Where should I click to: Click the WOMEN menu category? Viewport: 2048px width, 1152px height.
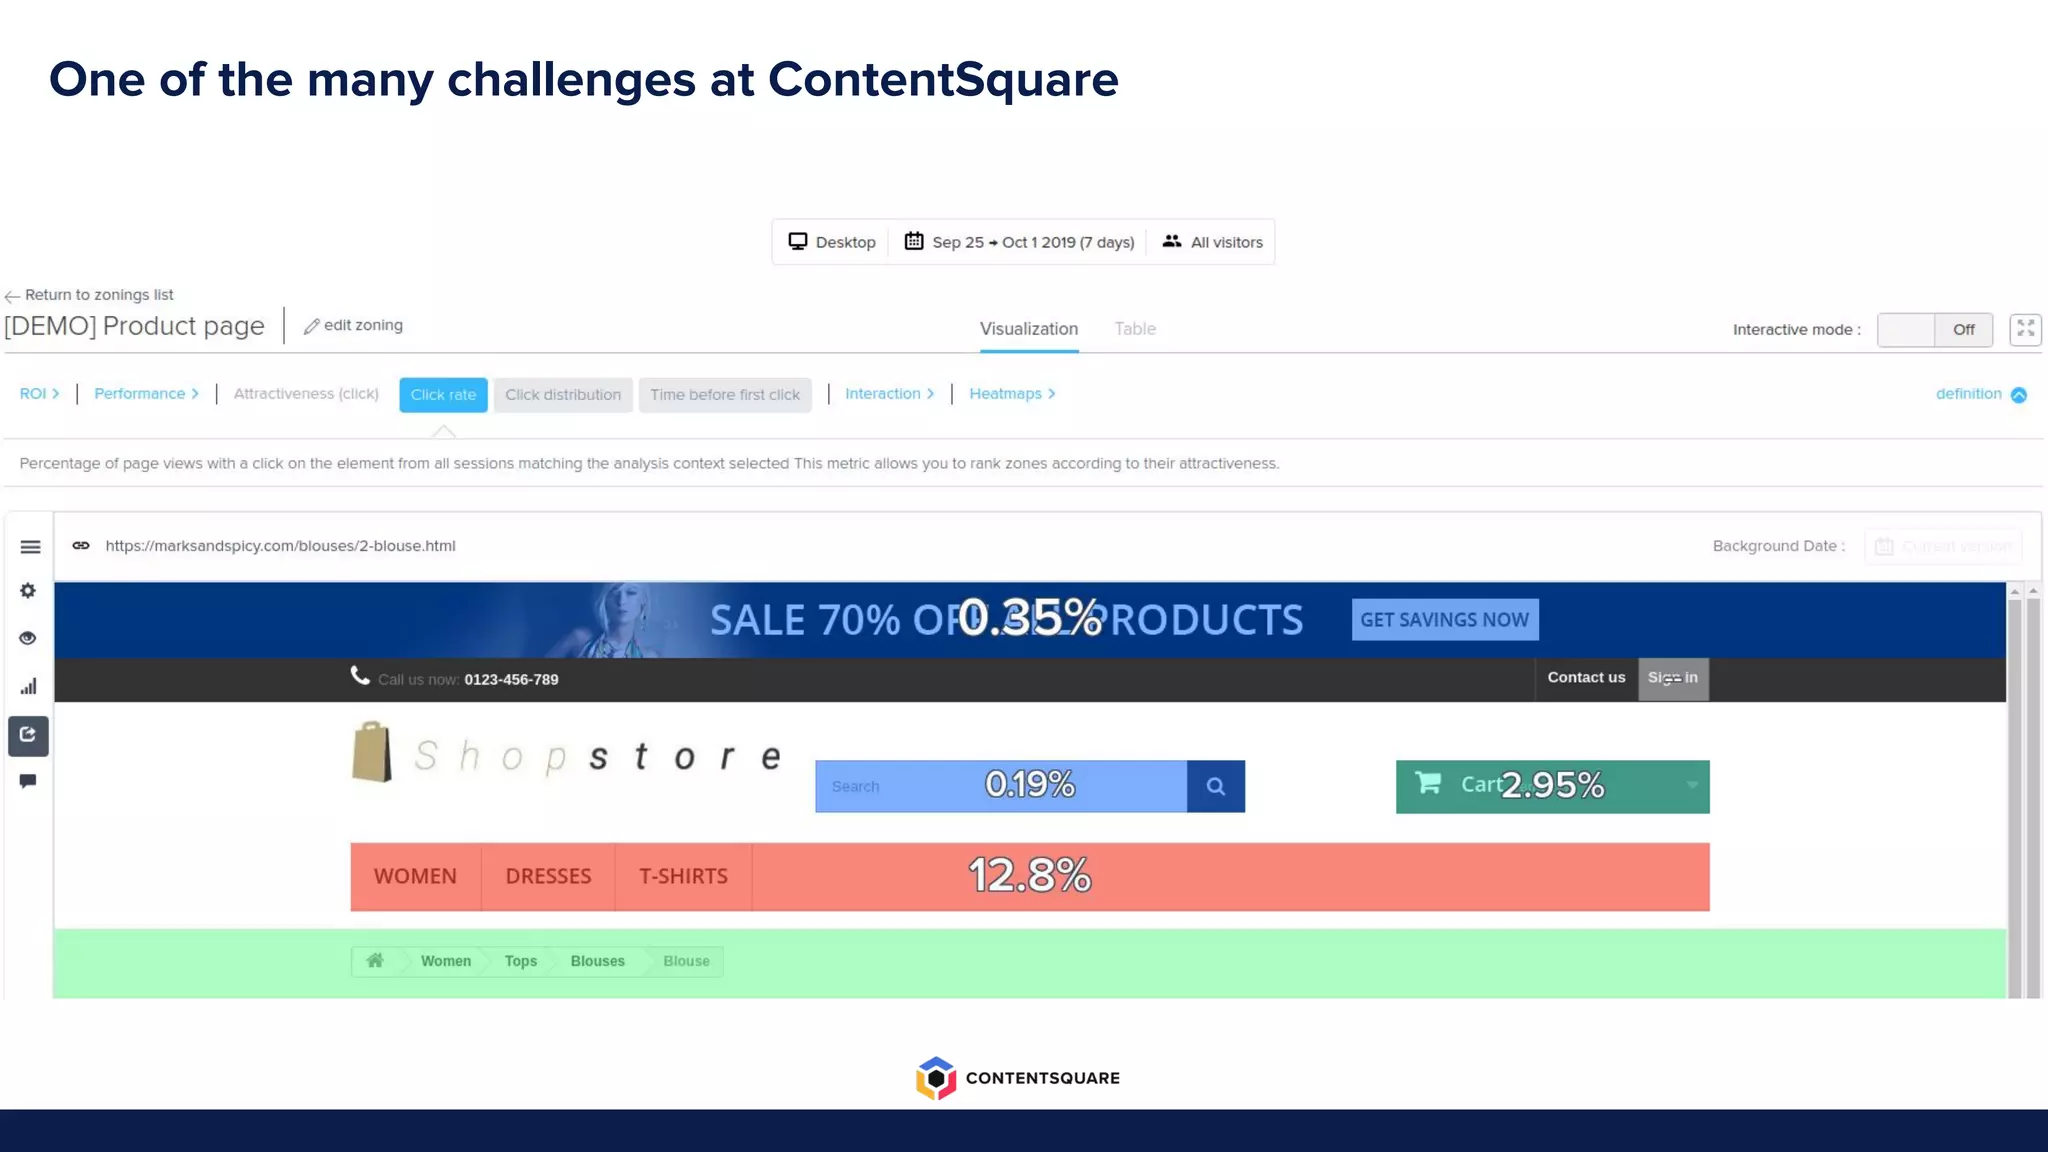pyautogui.click(x=415, y=877)
